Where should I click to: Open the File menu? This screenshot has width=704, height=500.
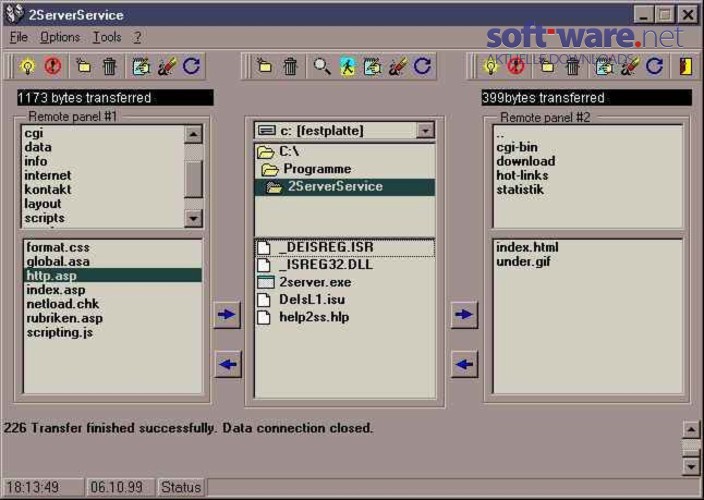[19, 37]
